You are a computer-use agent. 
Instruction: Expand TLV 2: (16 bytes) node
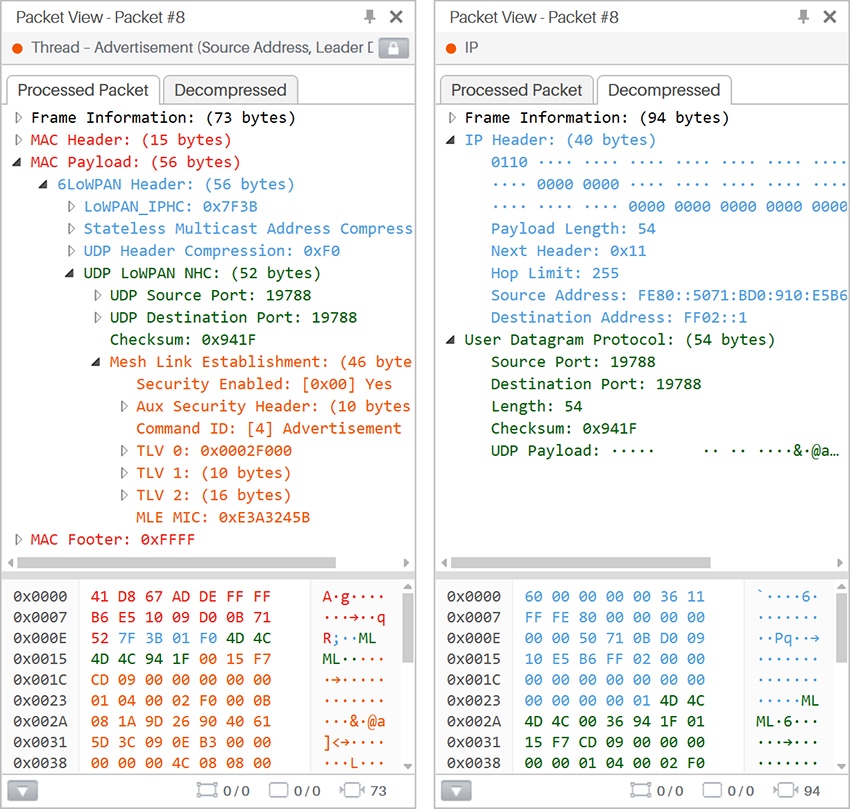click(x=124, y=496)
